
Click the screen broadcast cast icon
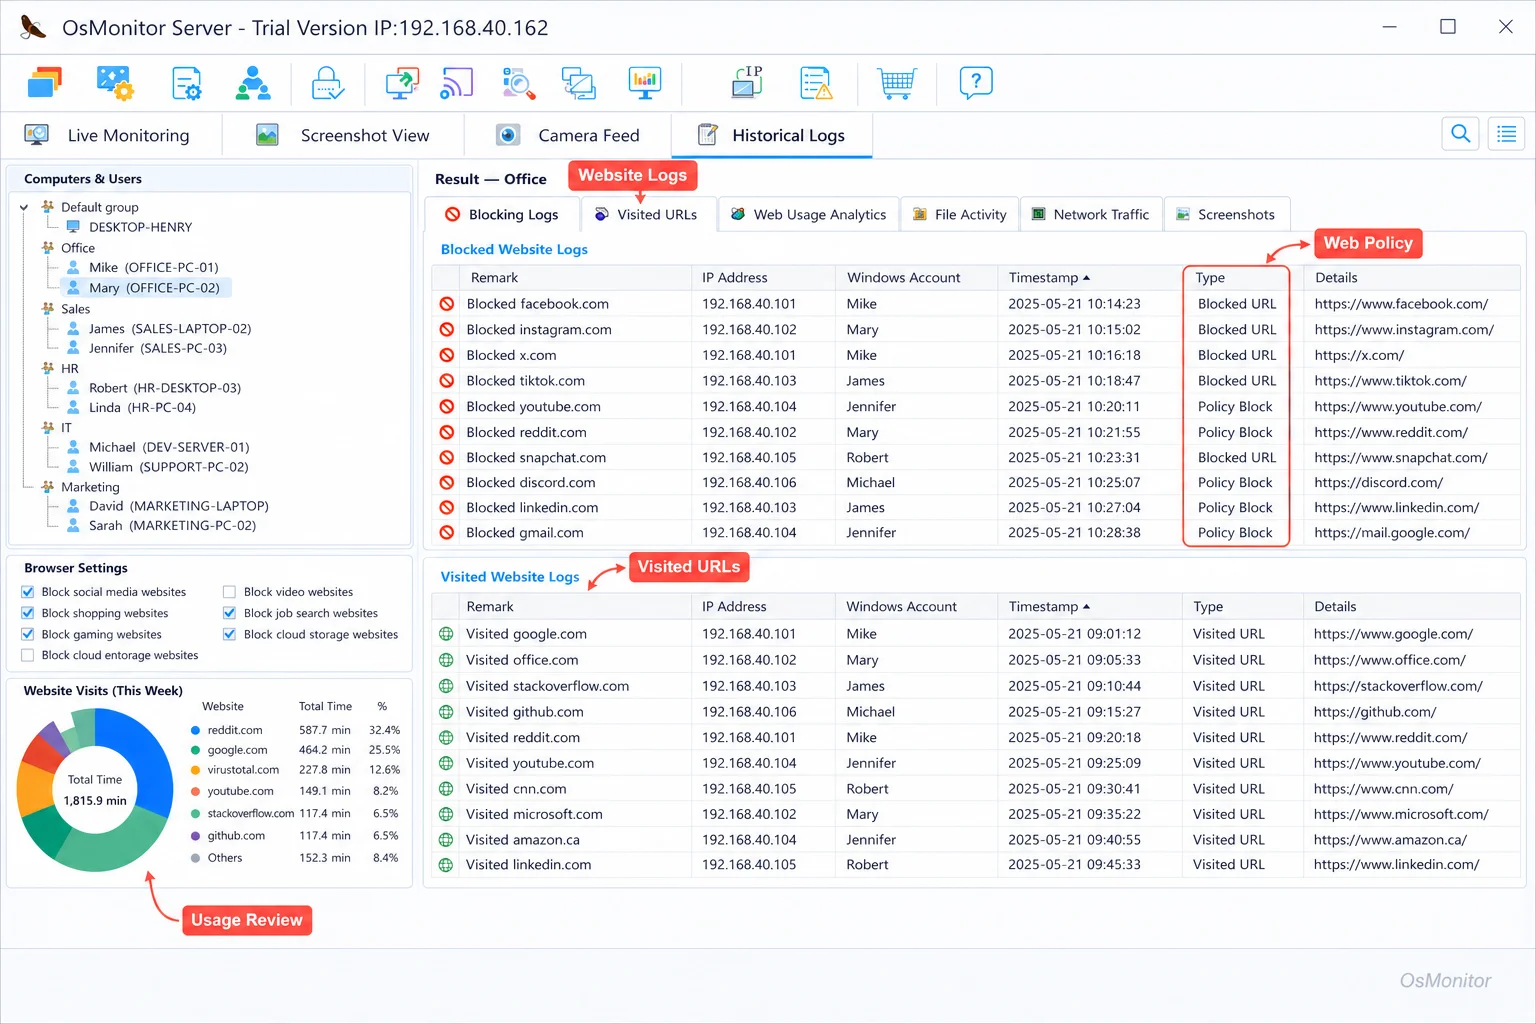pos(456,83)
